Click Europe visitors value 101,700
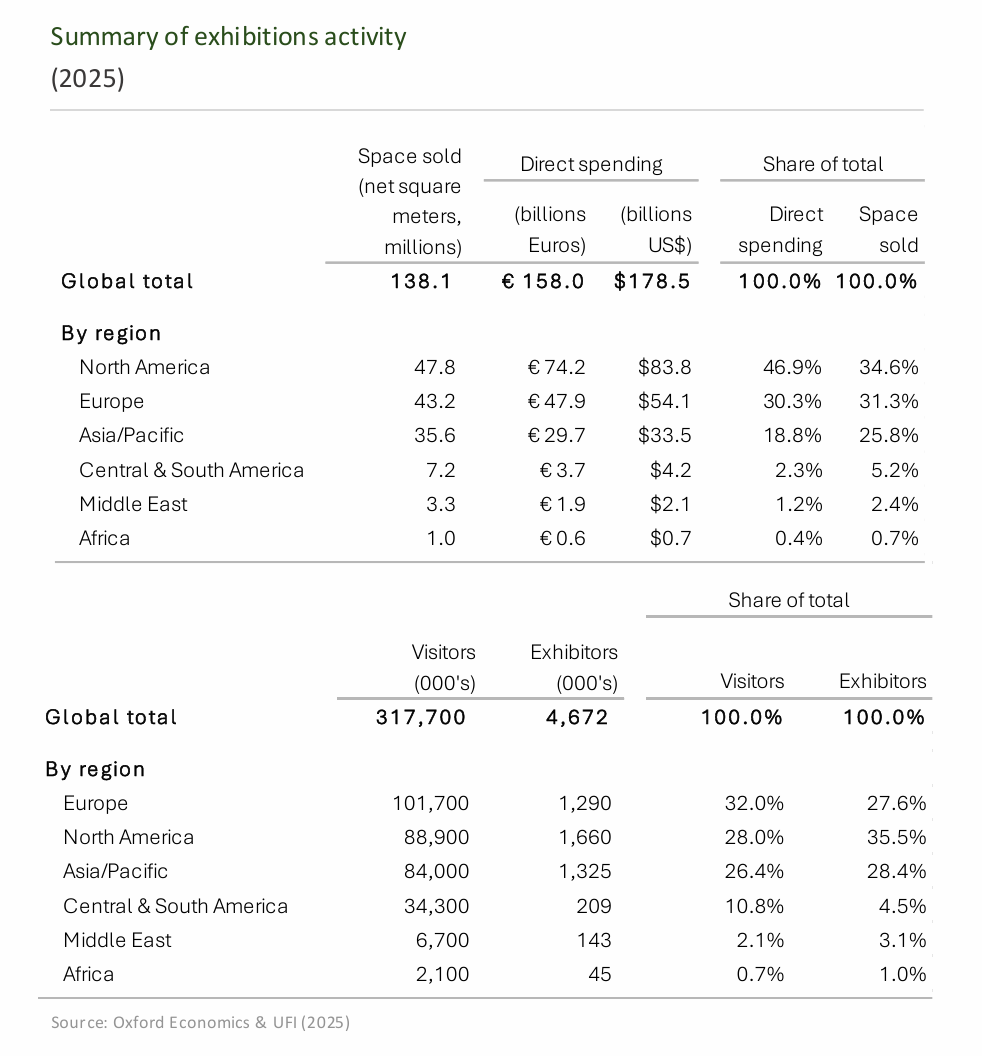The width and height of the screenshot is (982, 1056). pos(430,803)
